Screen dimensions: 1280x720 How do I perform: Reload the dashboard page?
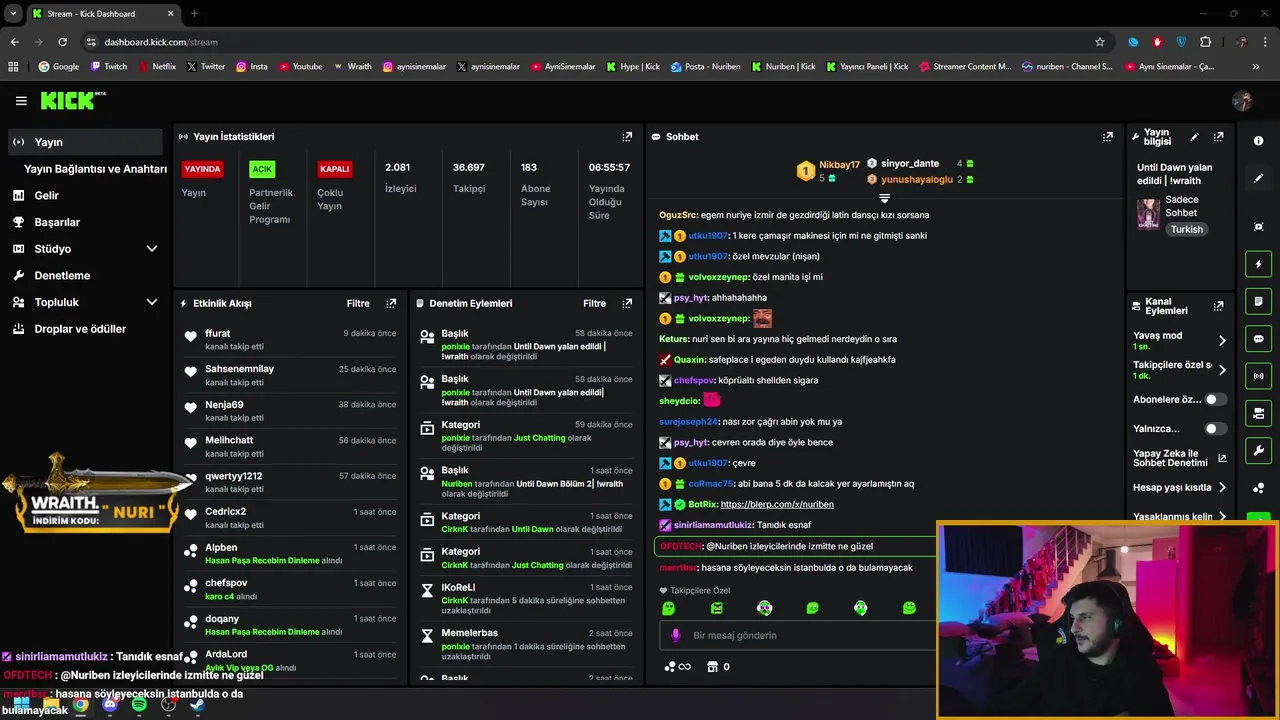point(62,42)
